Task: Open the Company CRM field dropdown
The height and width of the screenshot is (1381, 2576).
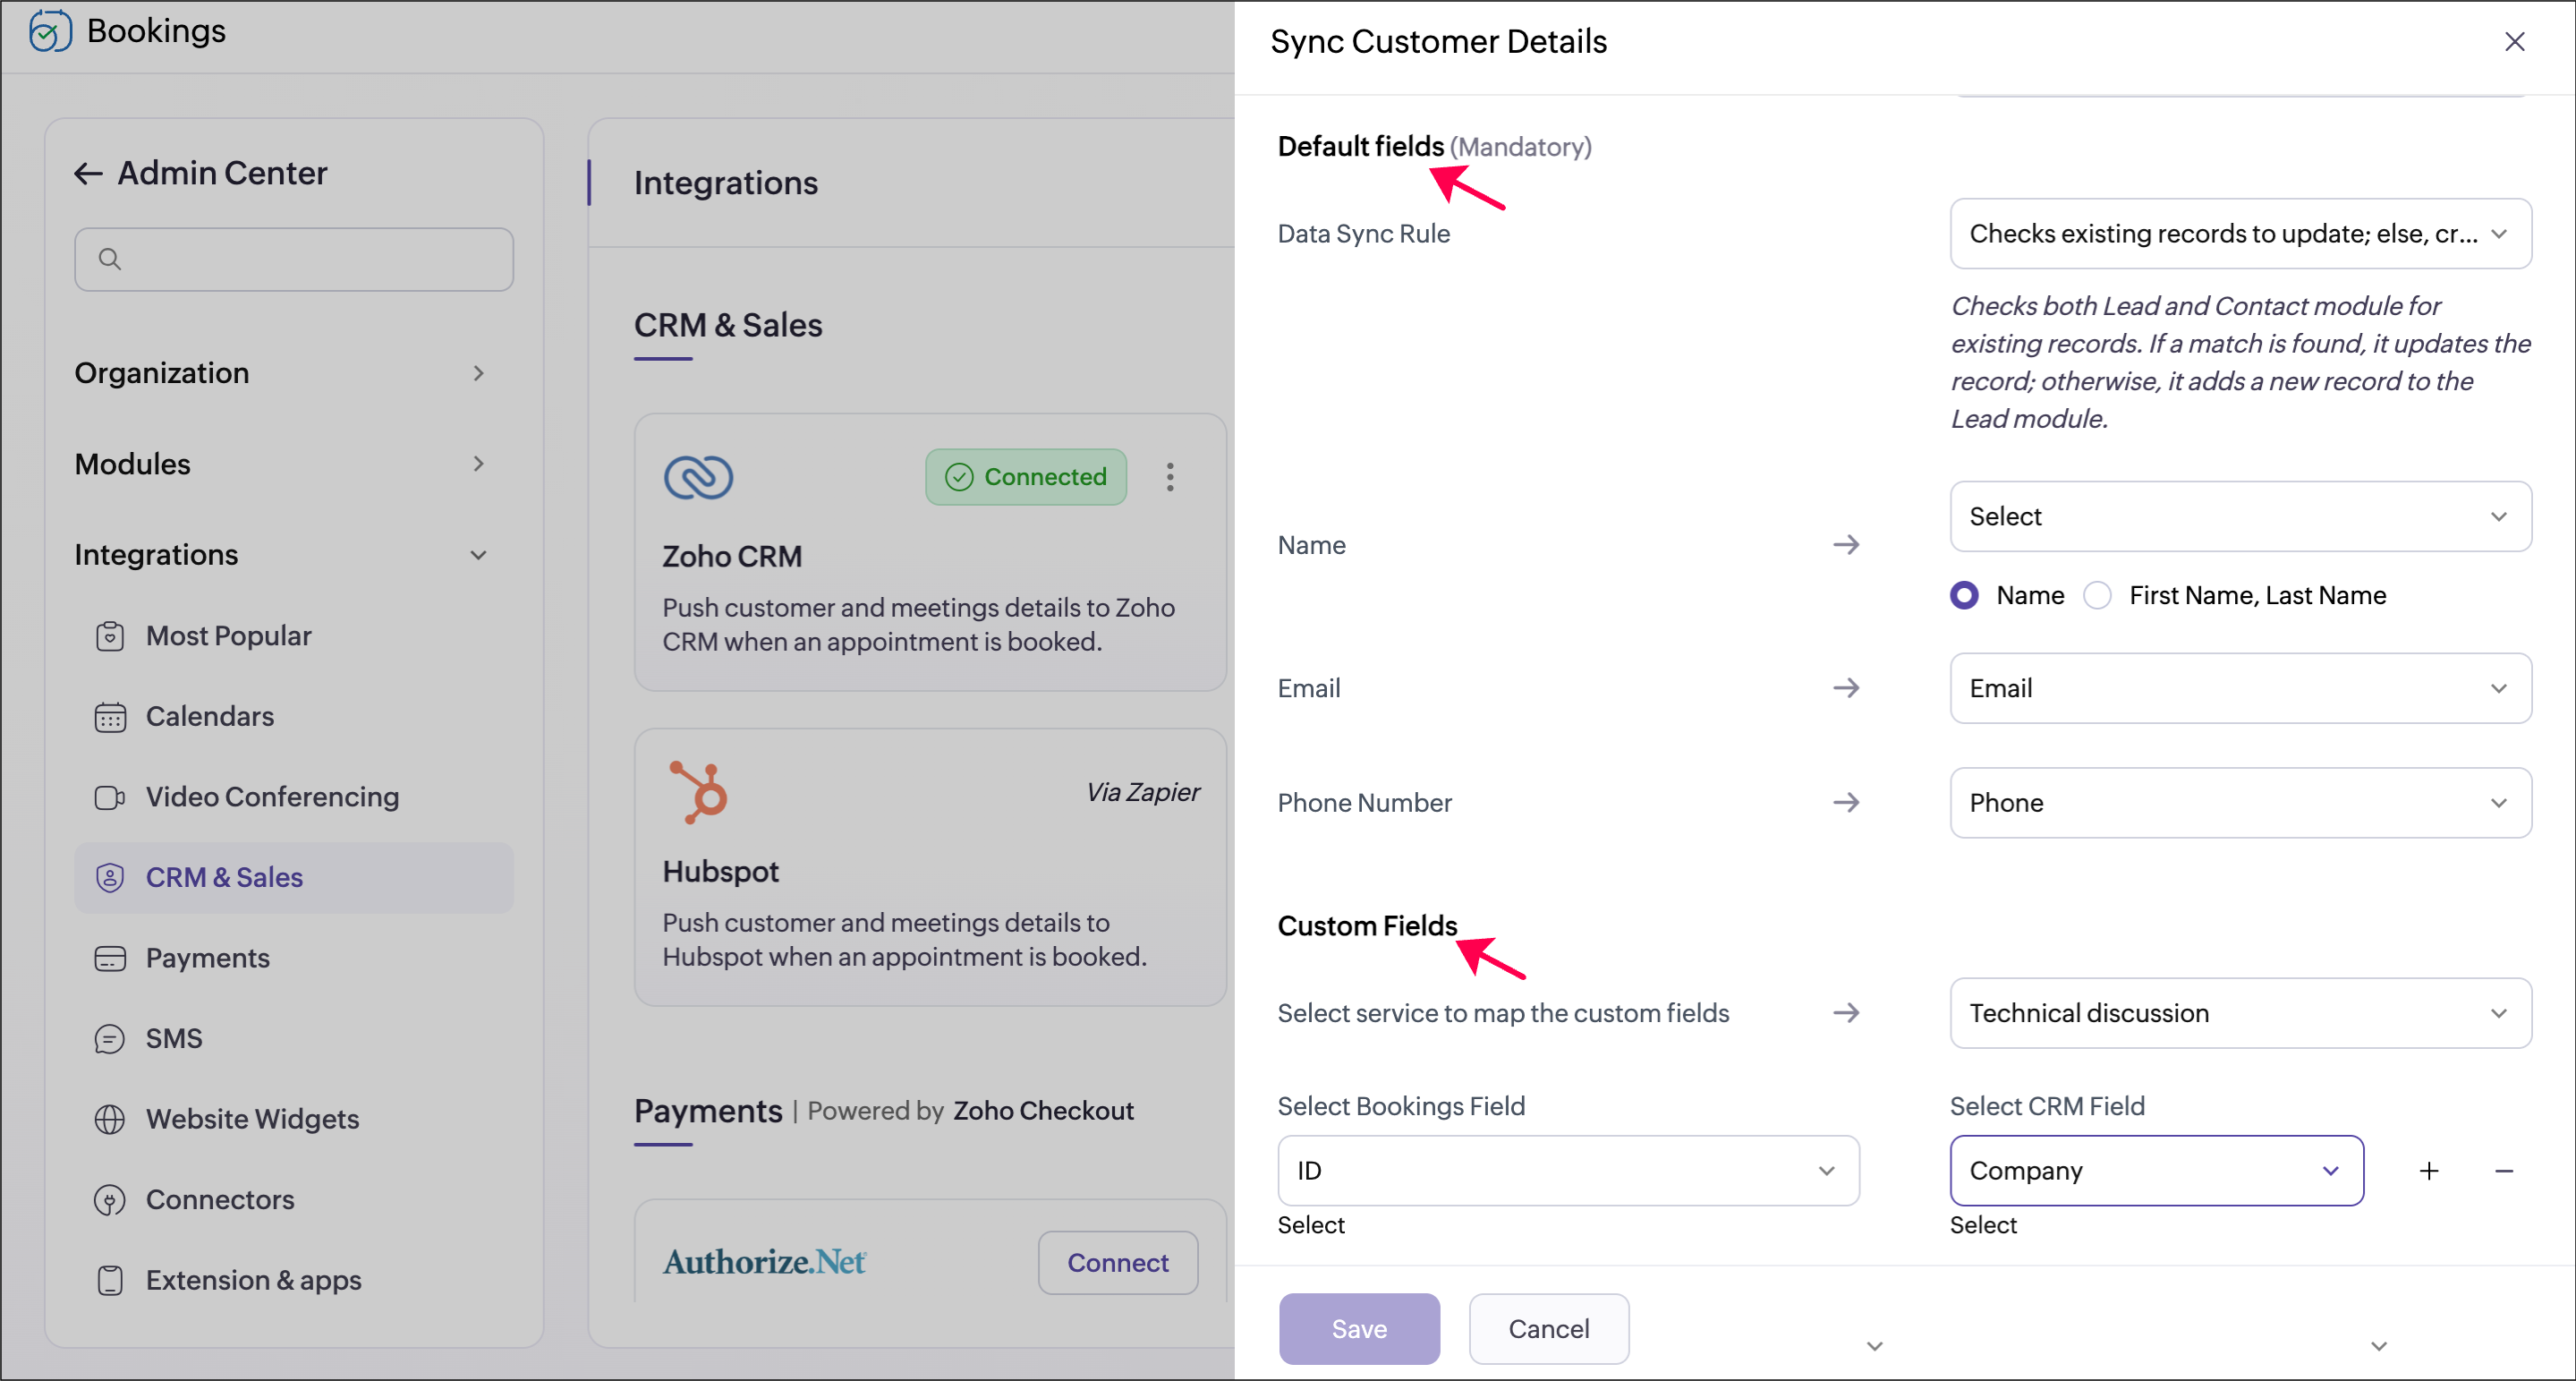Action: (x=2155, y=1171)
